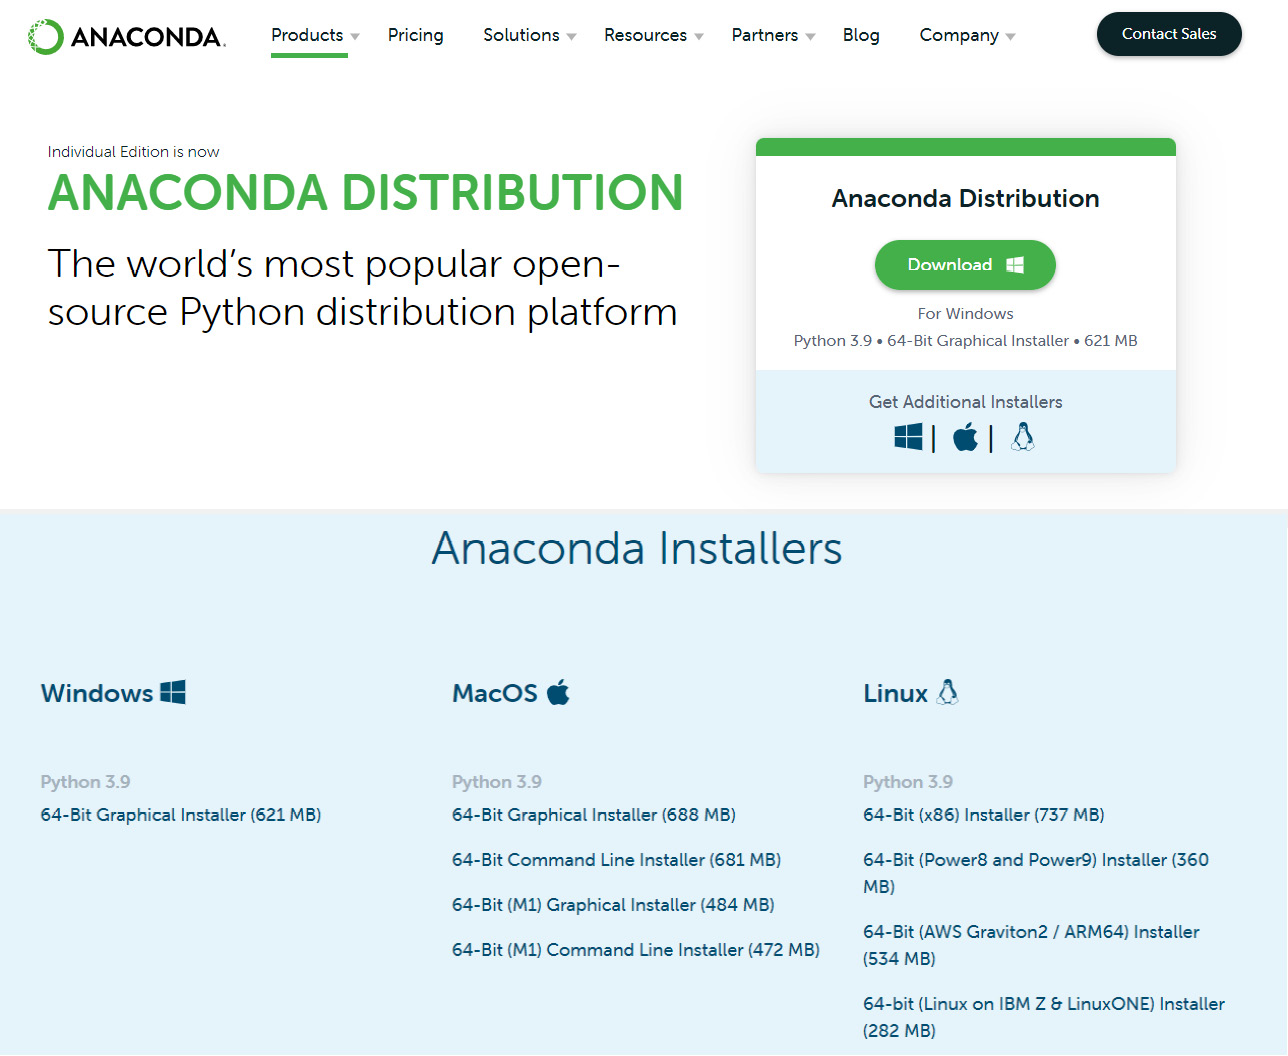Viewport: 1288px width, 1056px height.
Task: Download Linux 64-Bit (x86) Installer (737 MB)
Action: 984,815
